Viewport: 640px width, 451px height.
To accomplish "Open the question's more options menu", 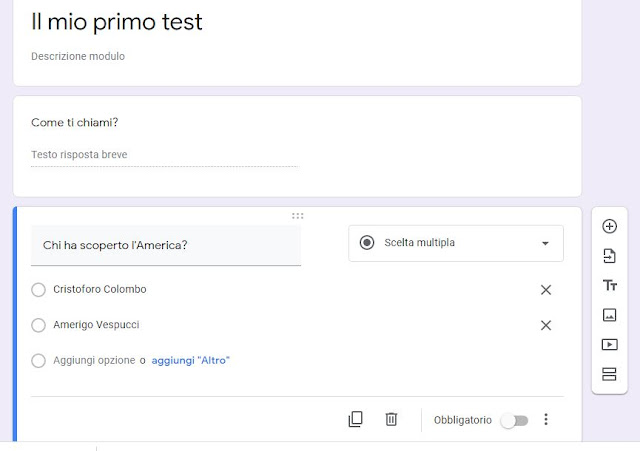I will [546, 420].
